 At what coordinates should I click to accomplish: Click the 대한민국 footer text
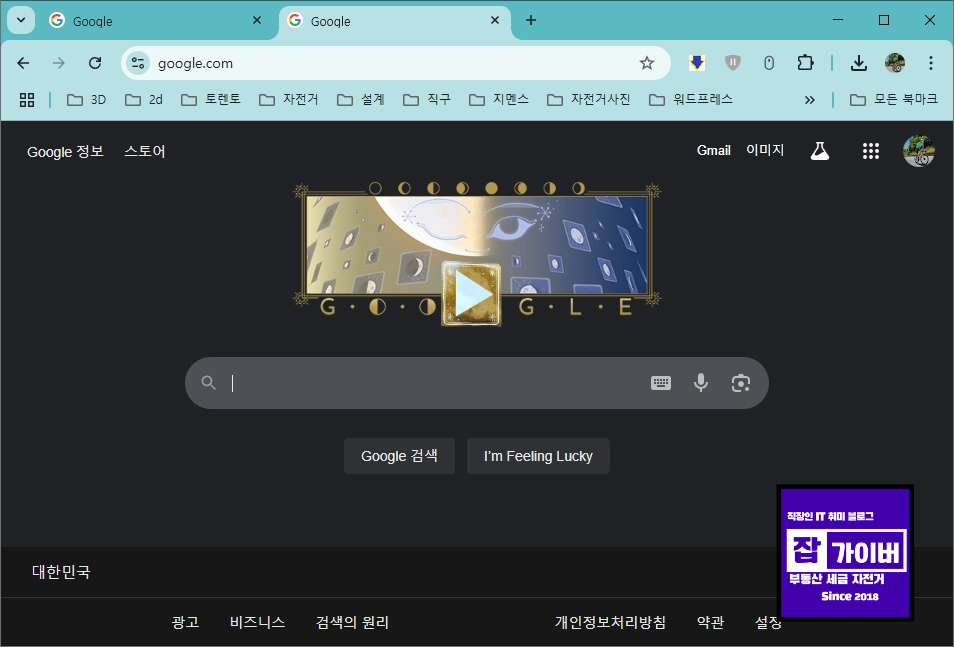(61, 572)
